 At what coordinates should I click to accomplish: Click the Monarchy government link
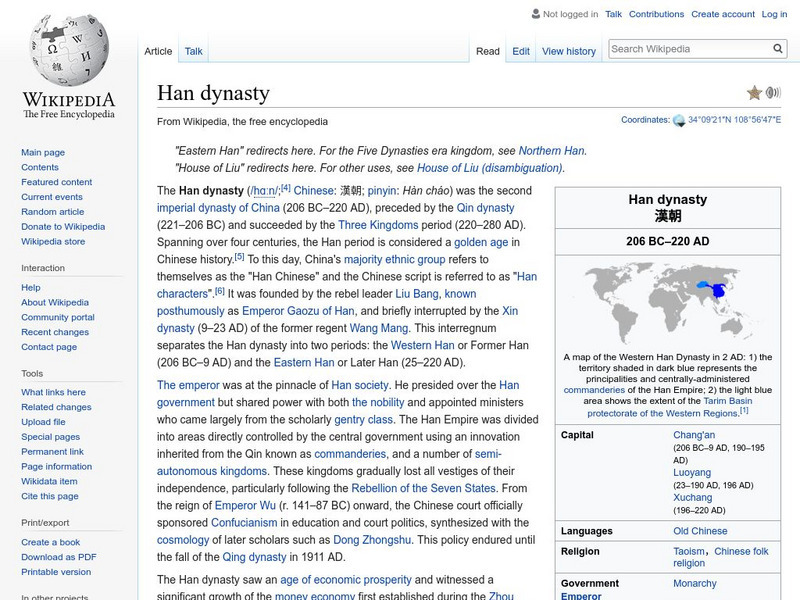pos(694,583)
